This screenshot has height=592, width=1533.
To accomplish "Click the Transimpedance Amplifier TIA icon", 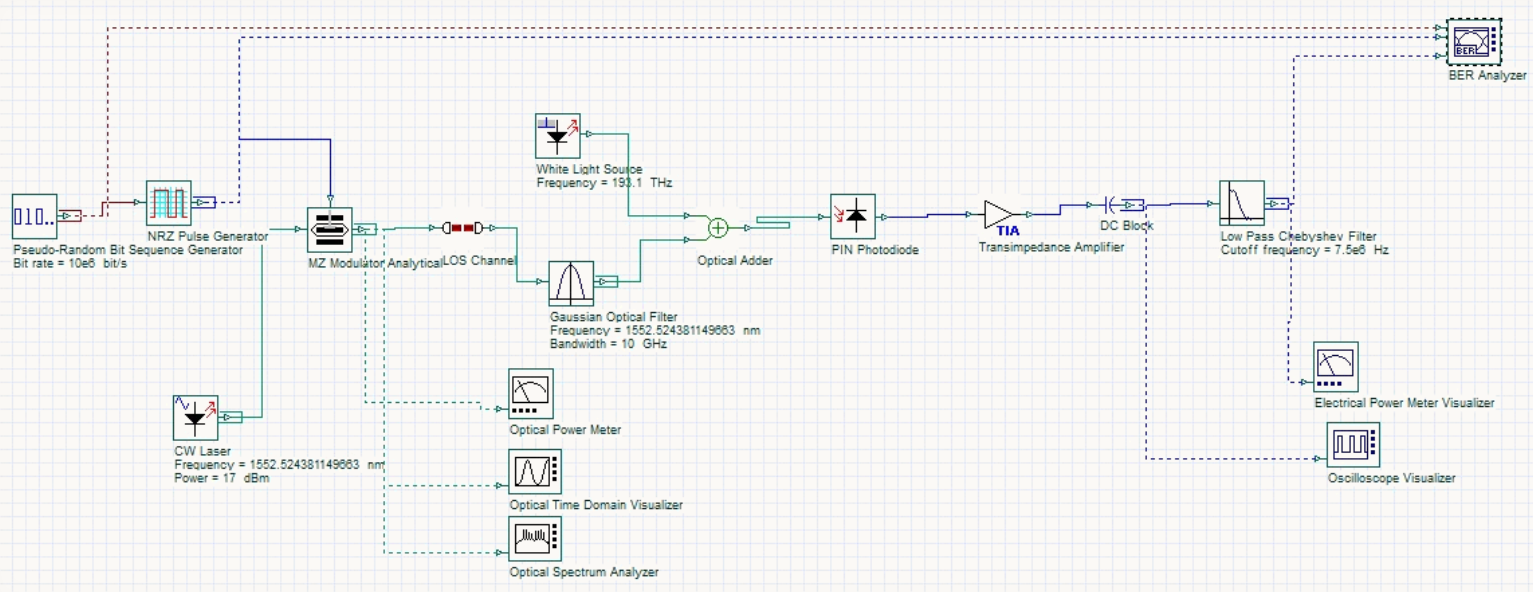I will [x=999, y=216].
